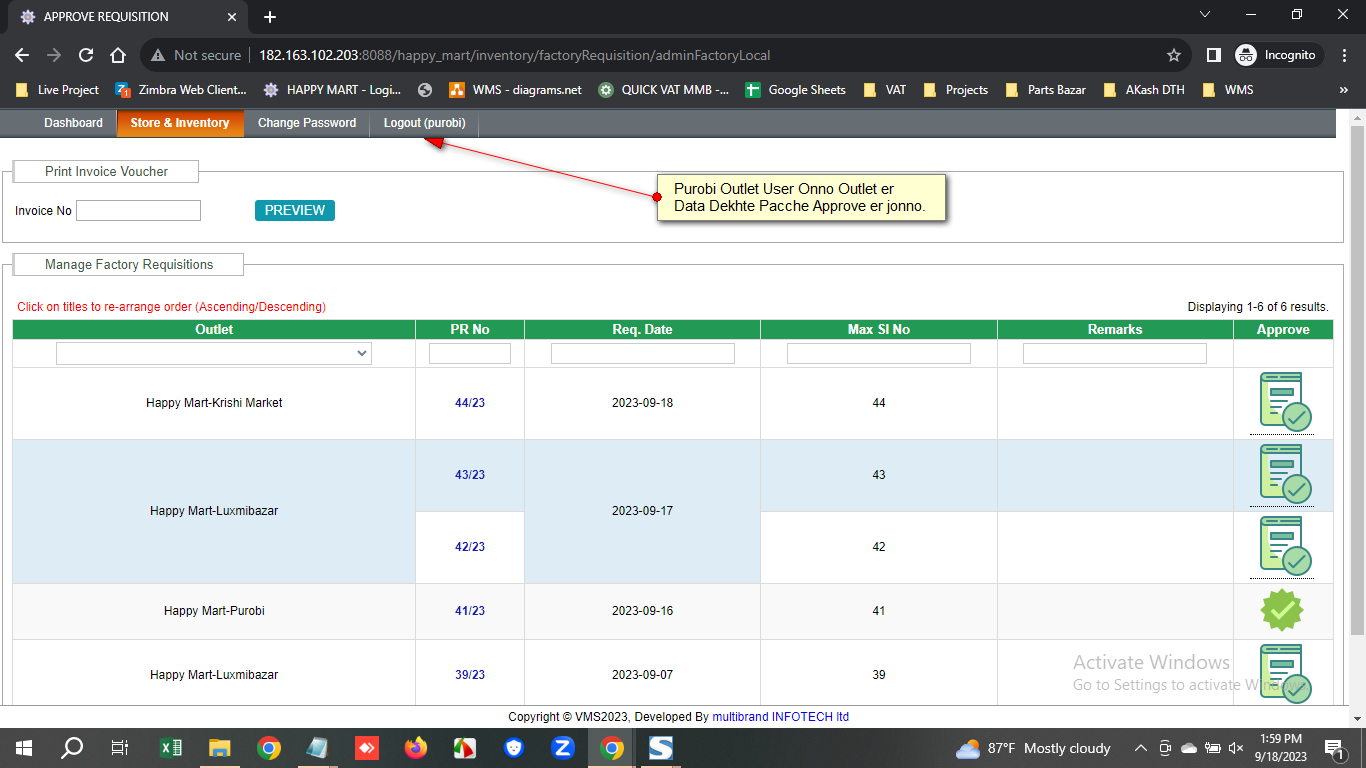The image size is (1366, 768).
Task: Open AnyDesk from the taskbar
Action: 367,748
